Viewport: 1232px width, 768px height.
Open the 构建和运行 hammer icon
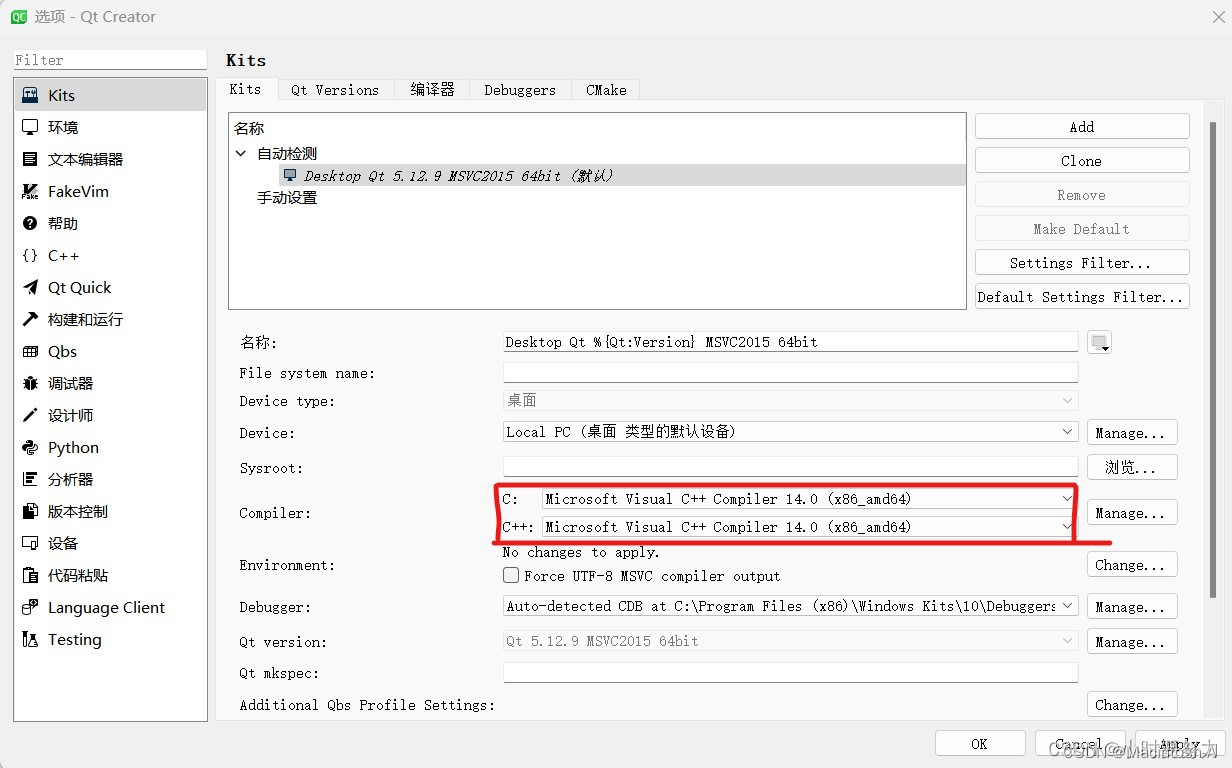[30, 319]
